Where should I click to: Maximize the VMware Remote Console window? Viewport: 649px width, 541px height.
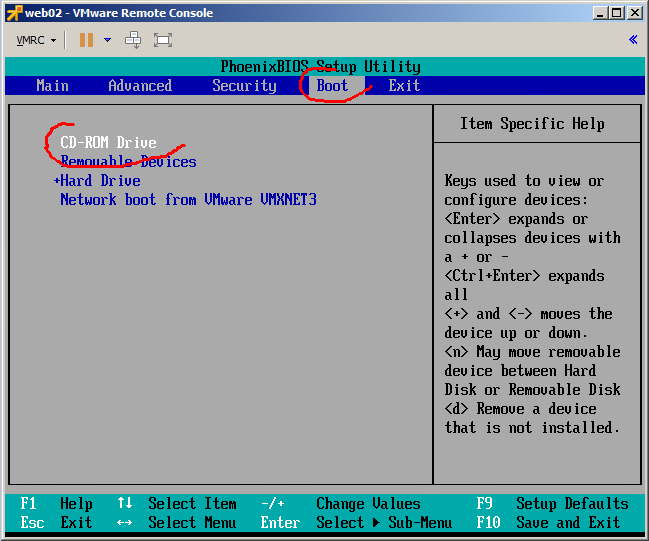[617, 13]
